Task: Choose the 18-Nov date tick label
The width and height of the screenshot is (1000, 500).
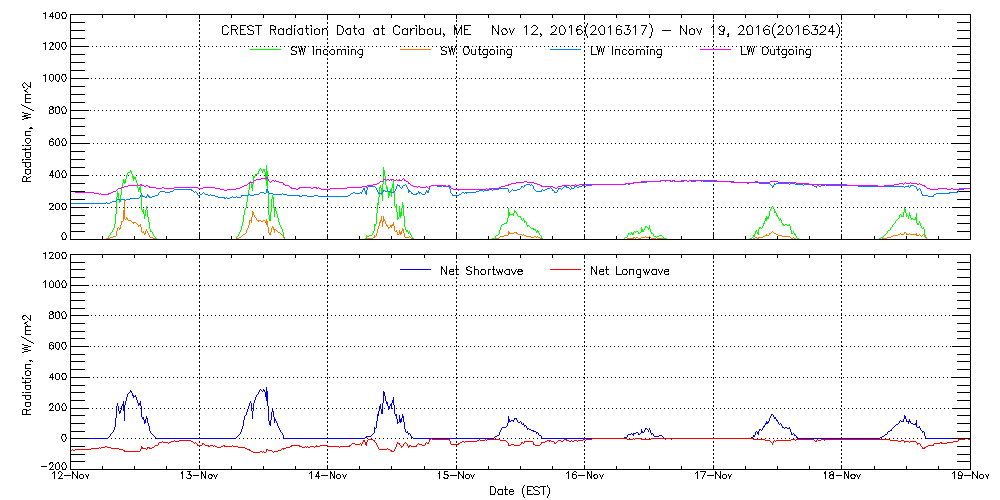Action: 842,477
